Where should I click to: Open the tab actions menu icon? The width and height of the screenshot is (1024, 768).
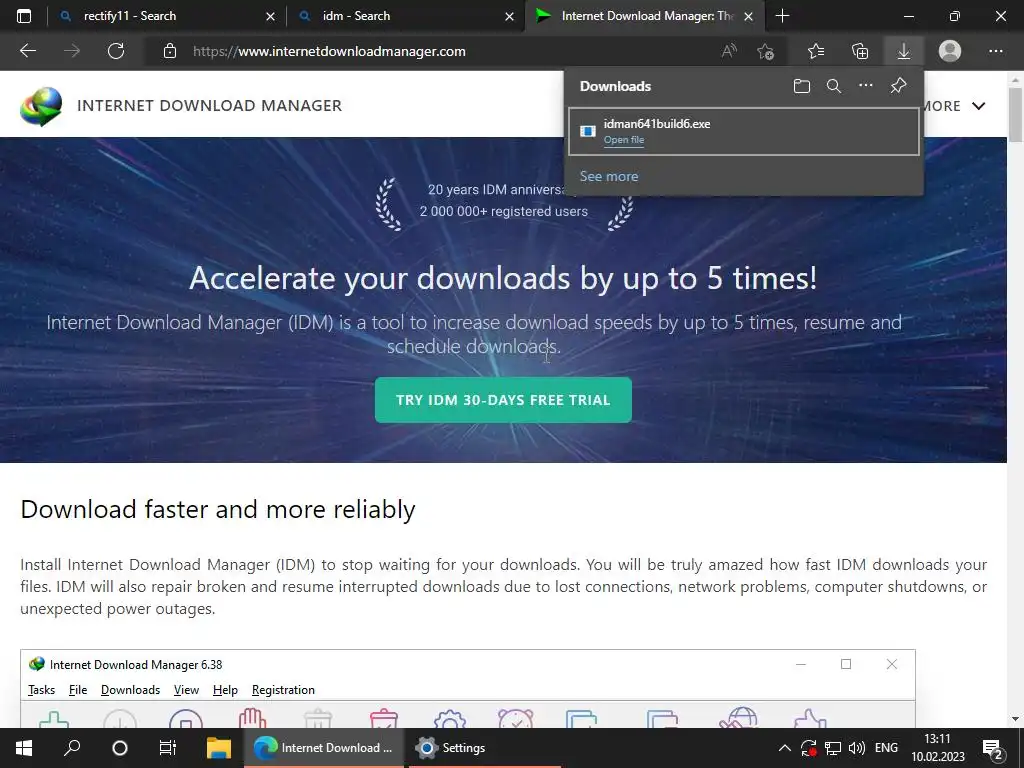click(24, 16)
